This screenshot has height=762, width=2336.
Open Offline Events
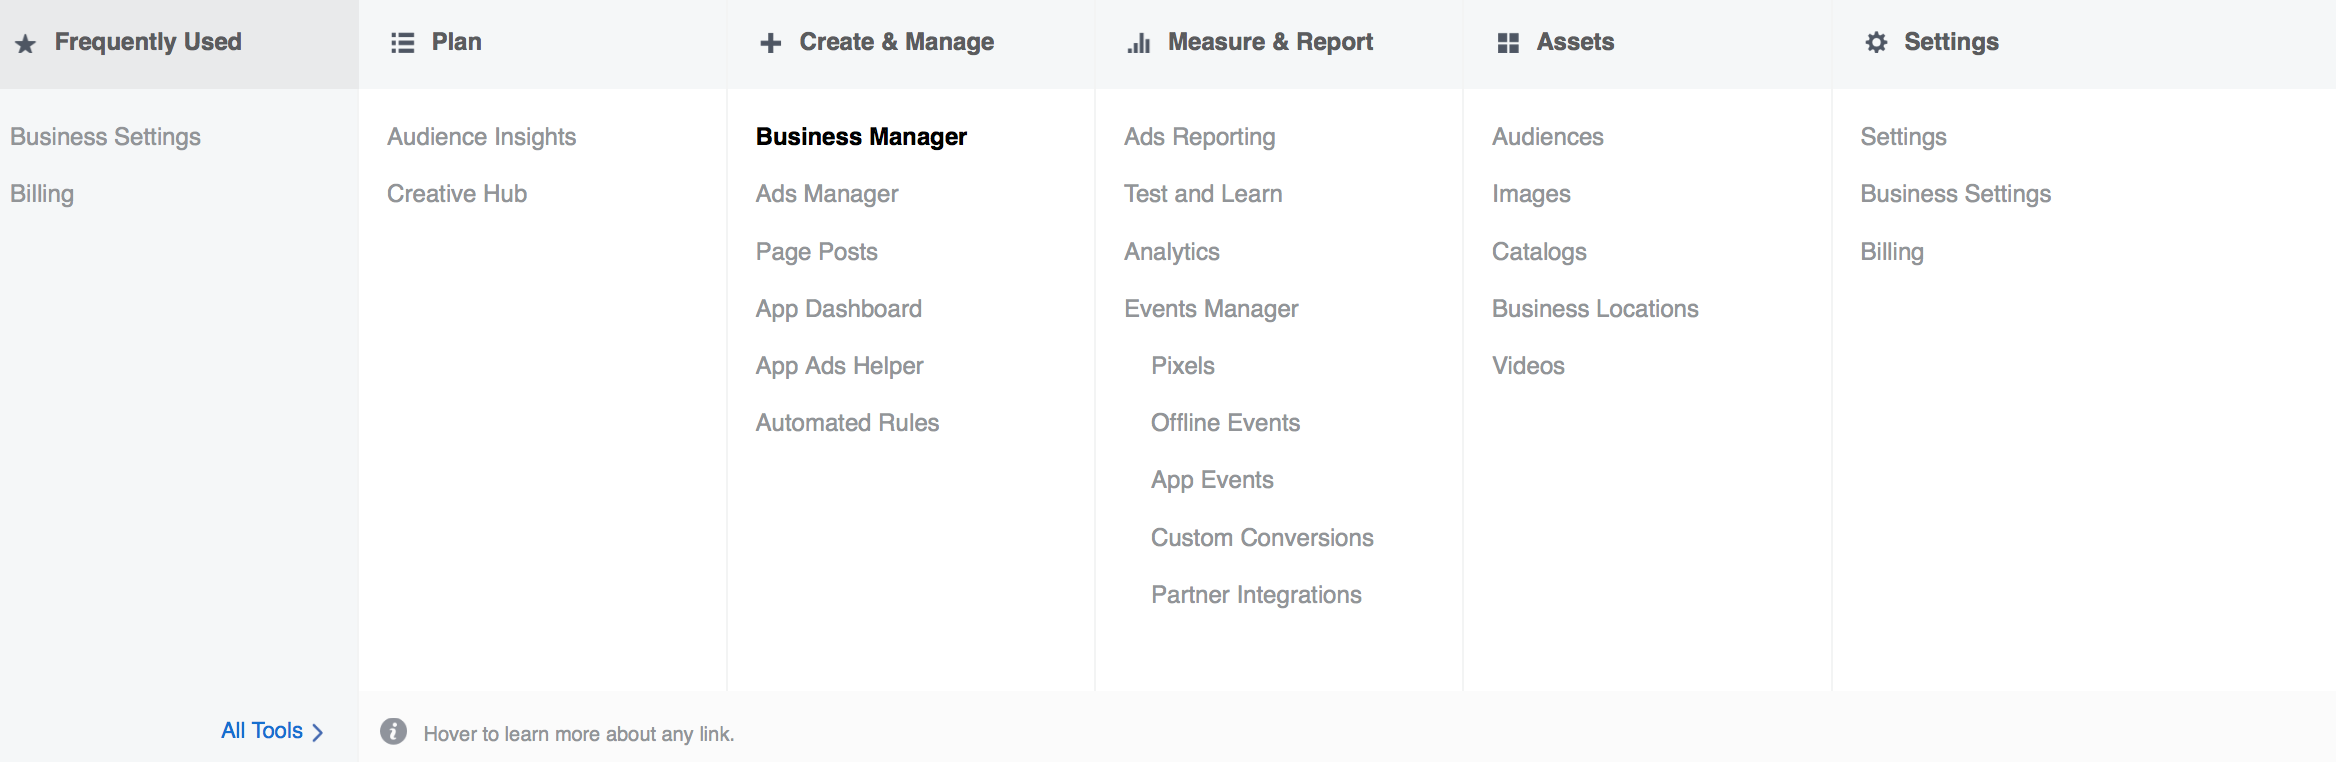(1225, 423)
